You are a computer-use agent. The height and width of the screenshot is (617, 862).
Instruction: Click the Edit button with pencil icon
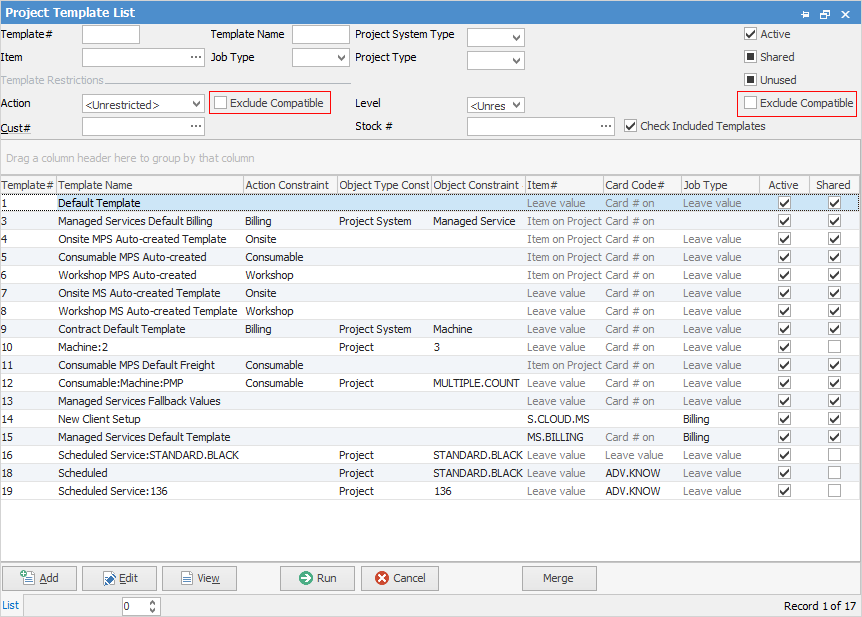pos(119,578)
